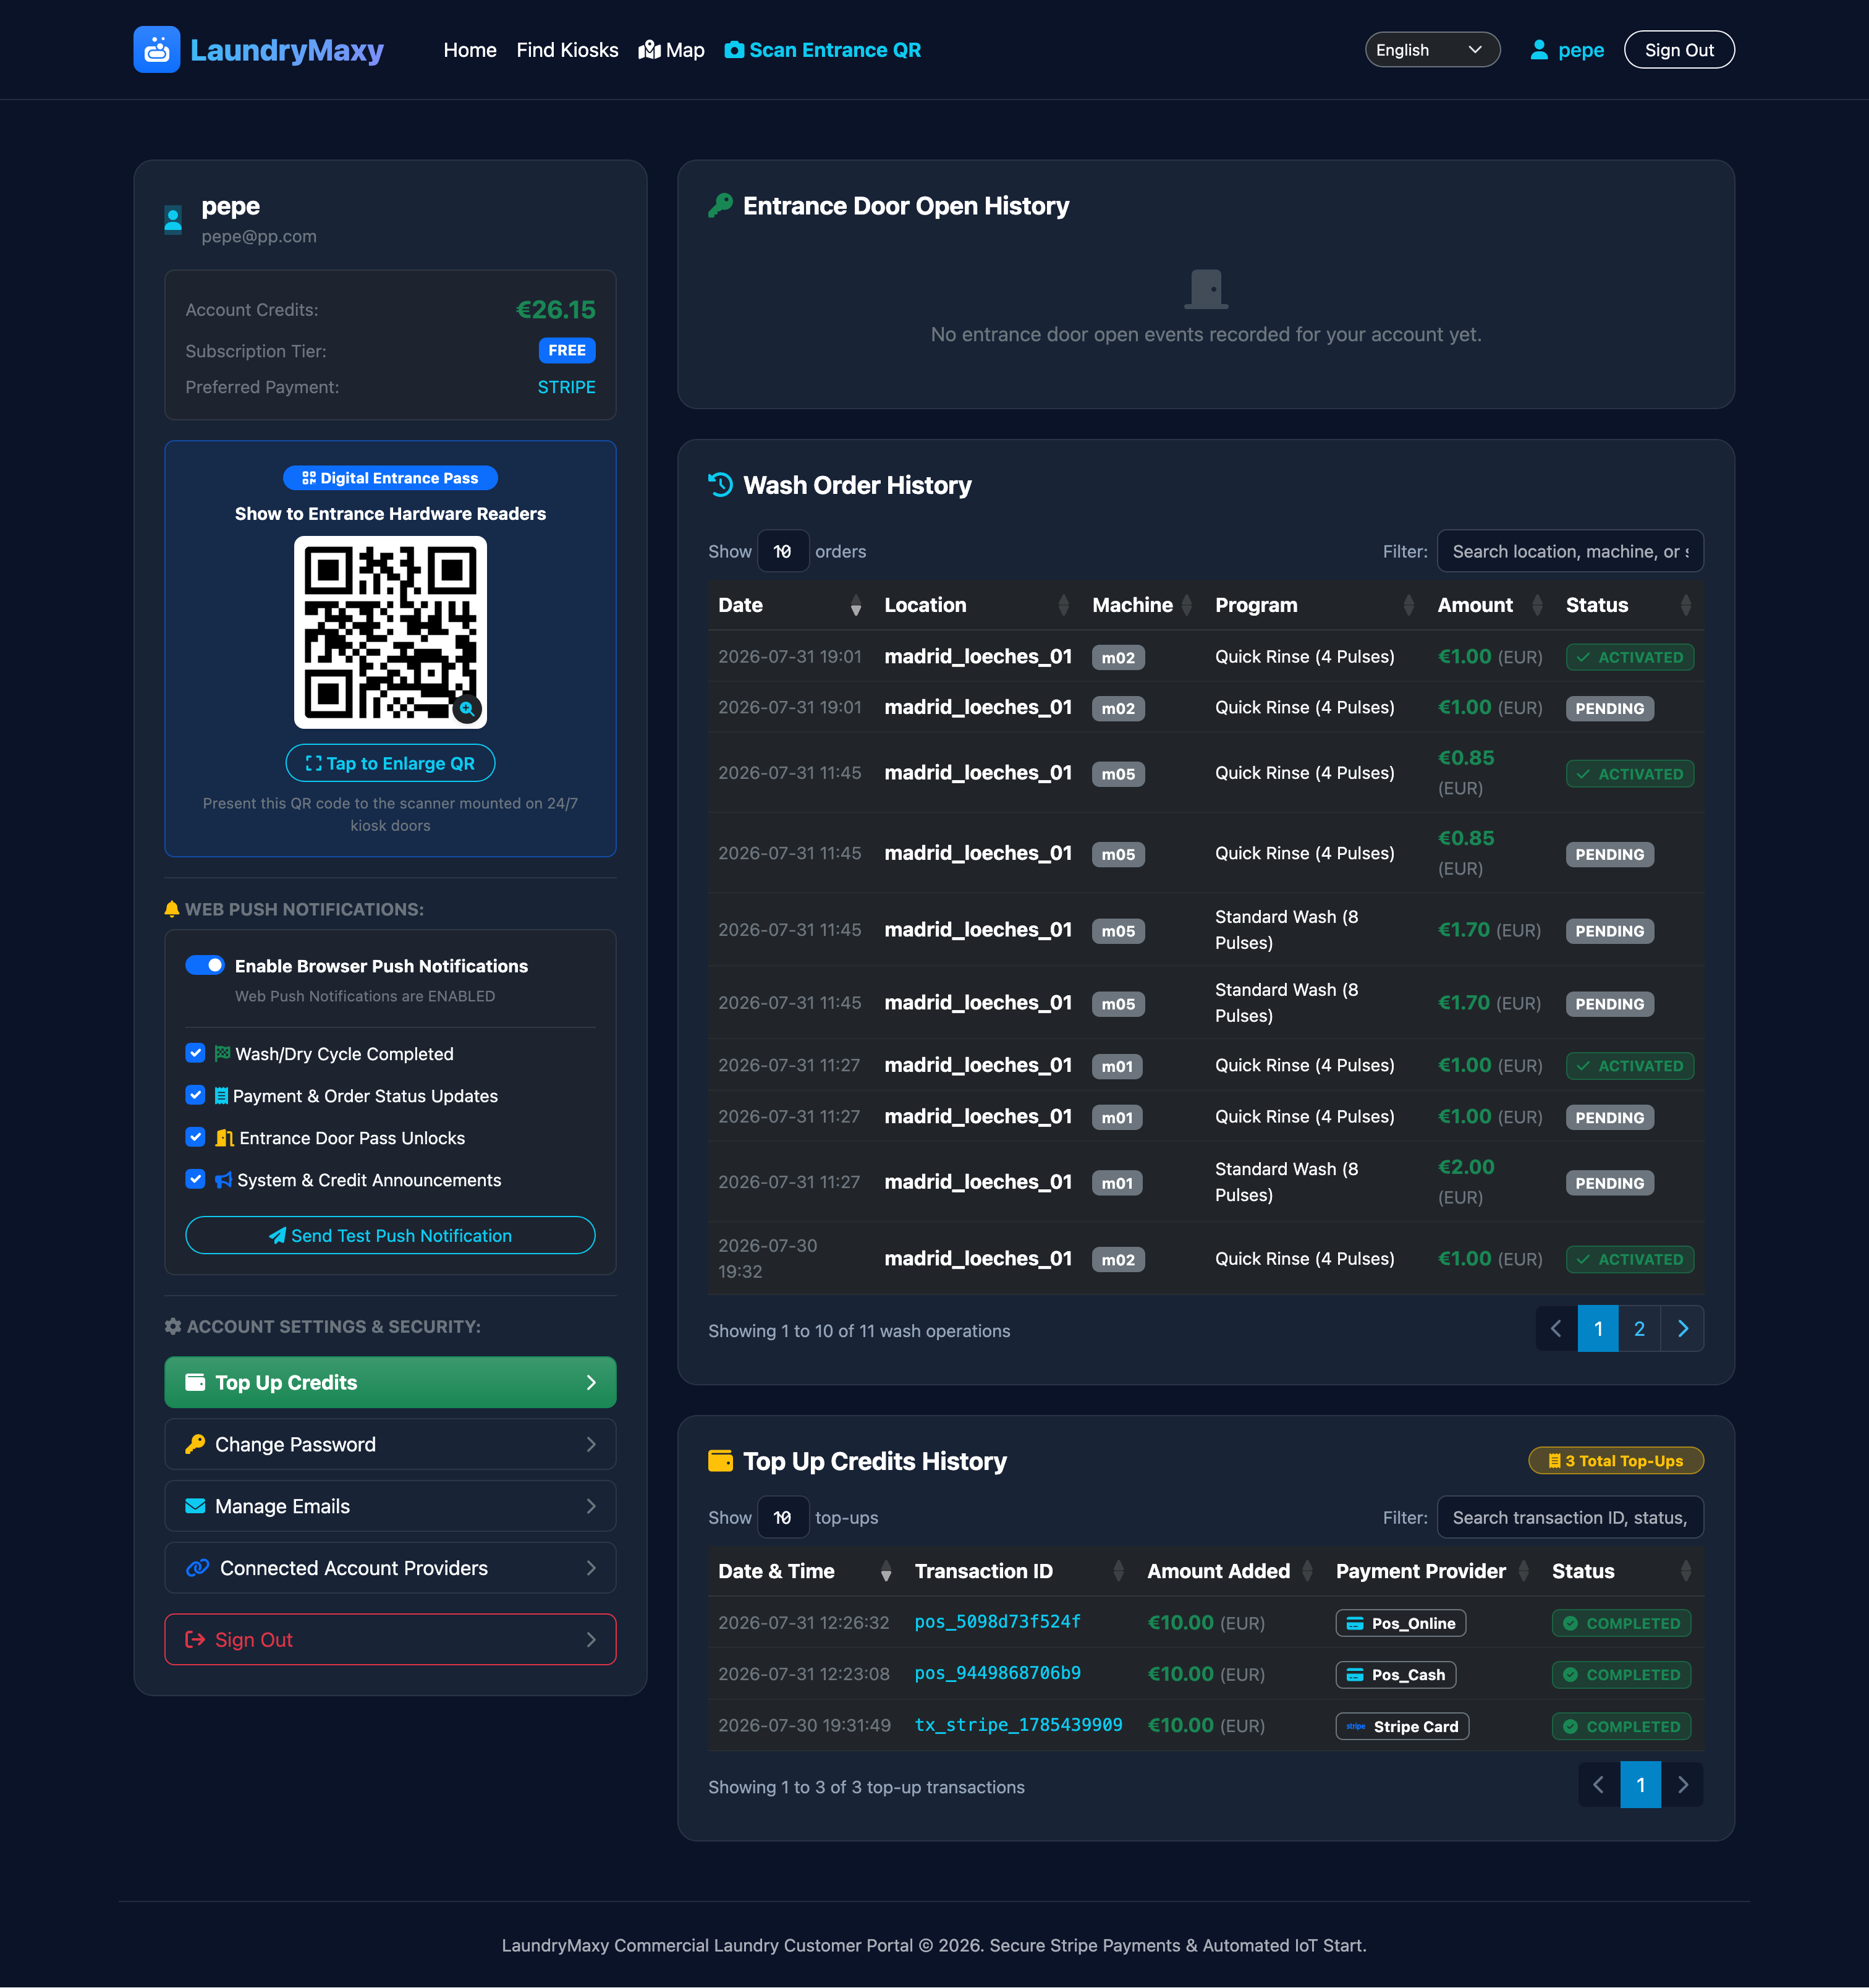Go to wash history page 2
Viewport: 1869px width, 1988px height.
[x=1639, y=1329]
